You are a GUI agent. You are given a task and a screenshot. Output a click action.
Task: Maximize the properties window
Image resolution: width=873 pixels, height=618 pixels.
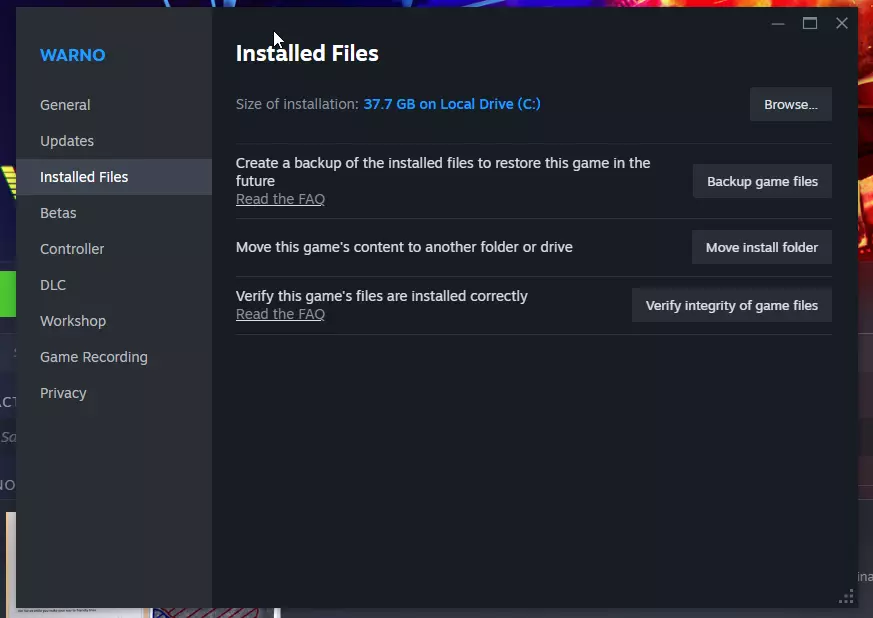(x=810, y=23)
